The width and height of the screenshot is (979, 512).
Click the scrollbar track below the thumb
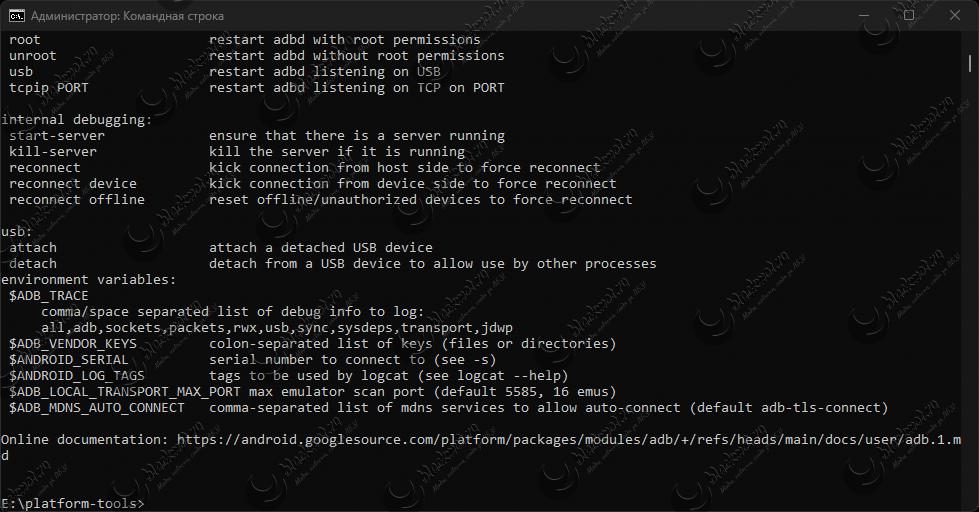point(970,287)
